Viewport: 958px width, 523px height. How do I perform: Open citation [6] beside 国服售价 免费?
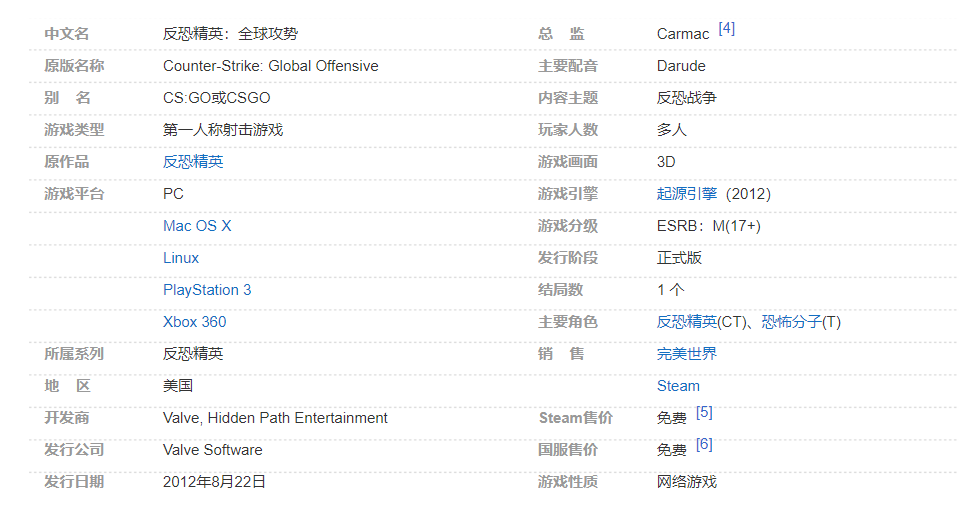click(x=704, y=444)
